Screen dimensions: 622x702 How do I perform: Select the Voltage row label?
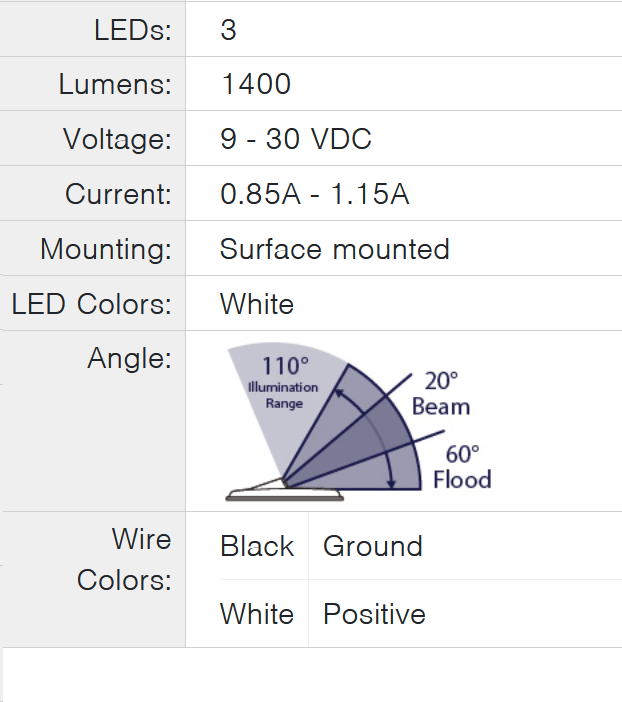117,139
